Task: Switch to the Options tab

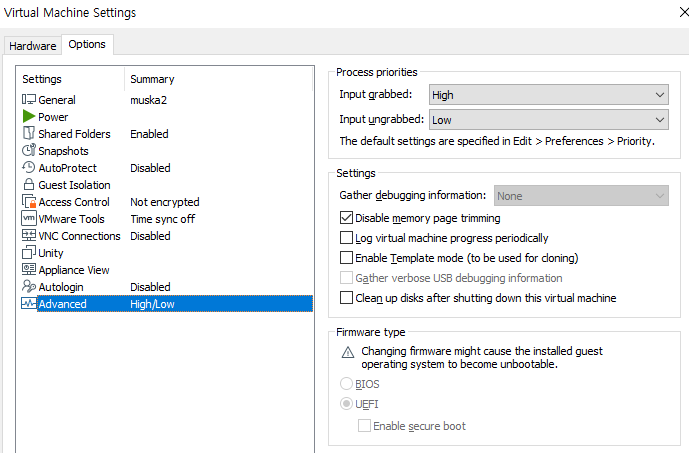Action: pyautogui.click(x=87, y=44)
